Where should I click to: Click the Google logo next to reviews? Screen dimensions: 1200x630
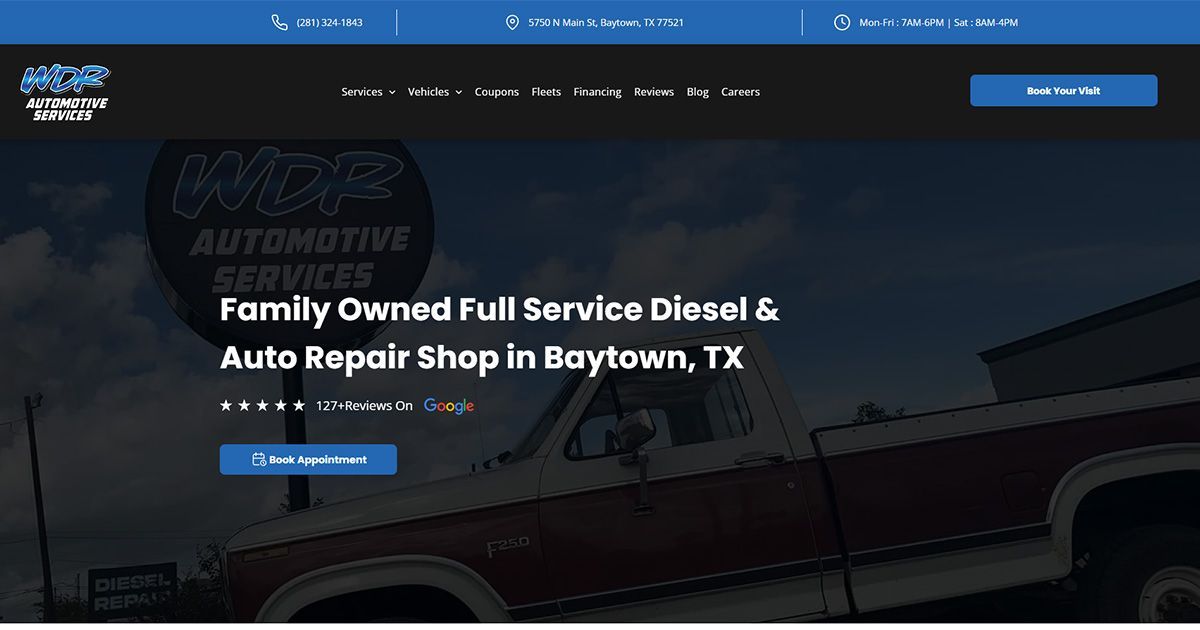click(448, 406)
